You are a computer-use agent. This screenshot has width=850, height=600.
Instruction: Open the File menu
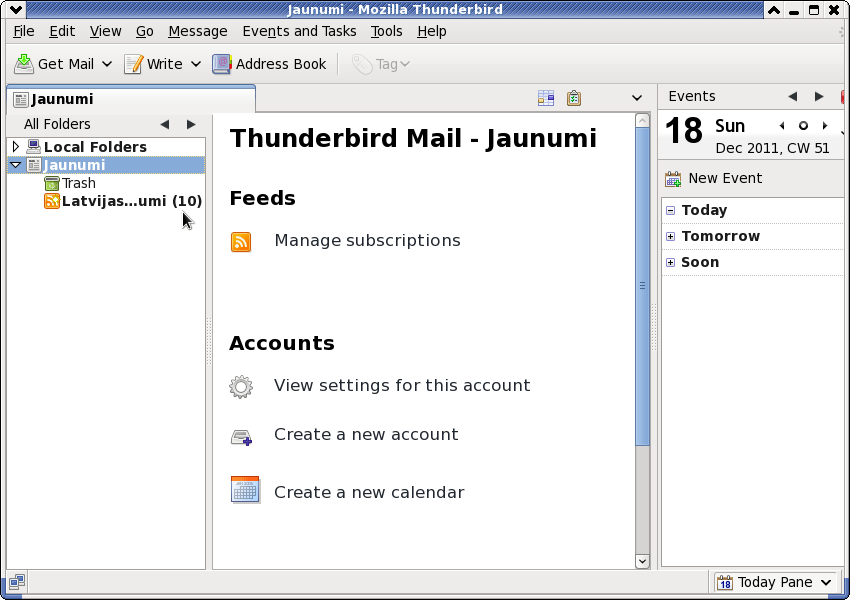click(24, 31)
